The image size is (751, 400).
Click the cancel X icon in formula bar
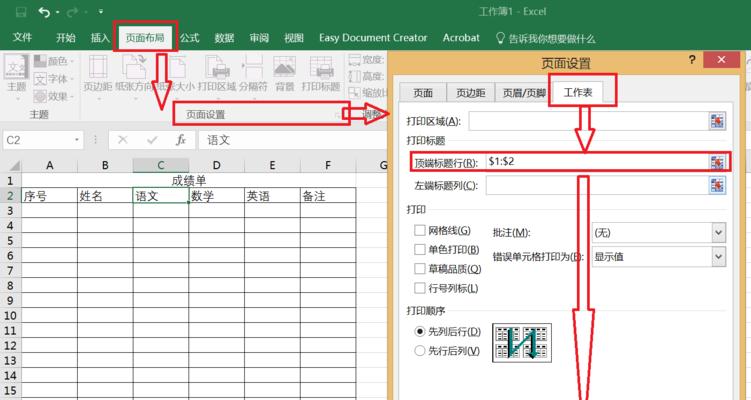pyautogui.click(x=123, y=140)
